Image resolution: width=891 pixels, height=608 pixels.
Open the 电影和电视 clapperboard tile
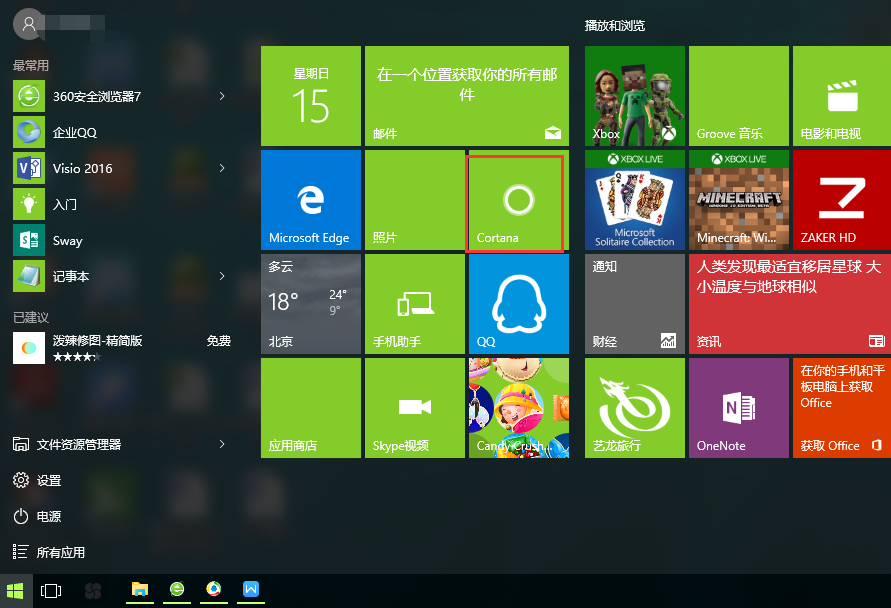(x=842, y=96)
